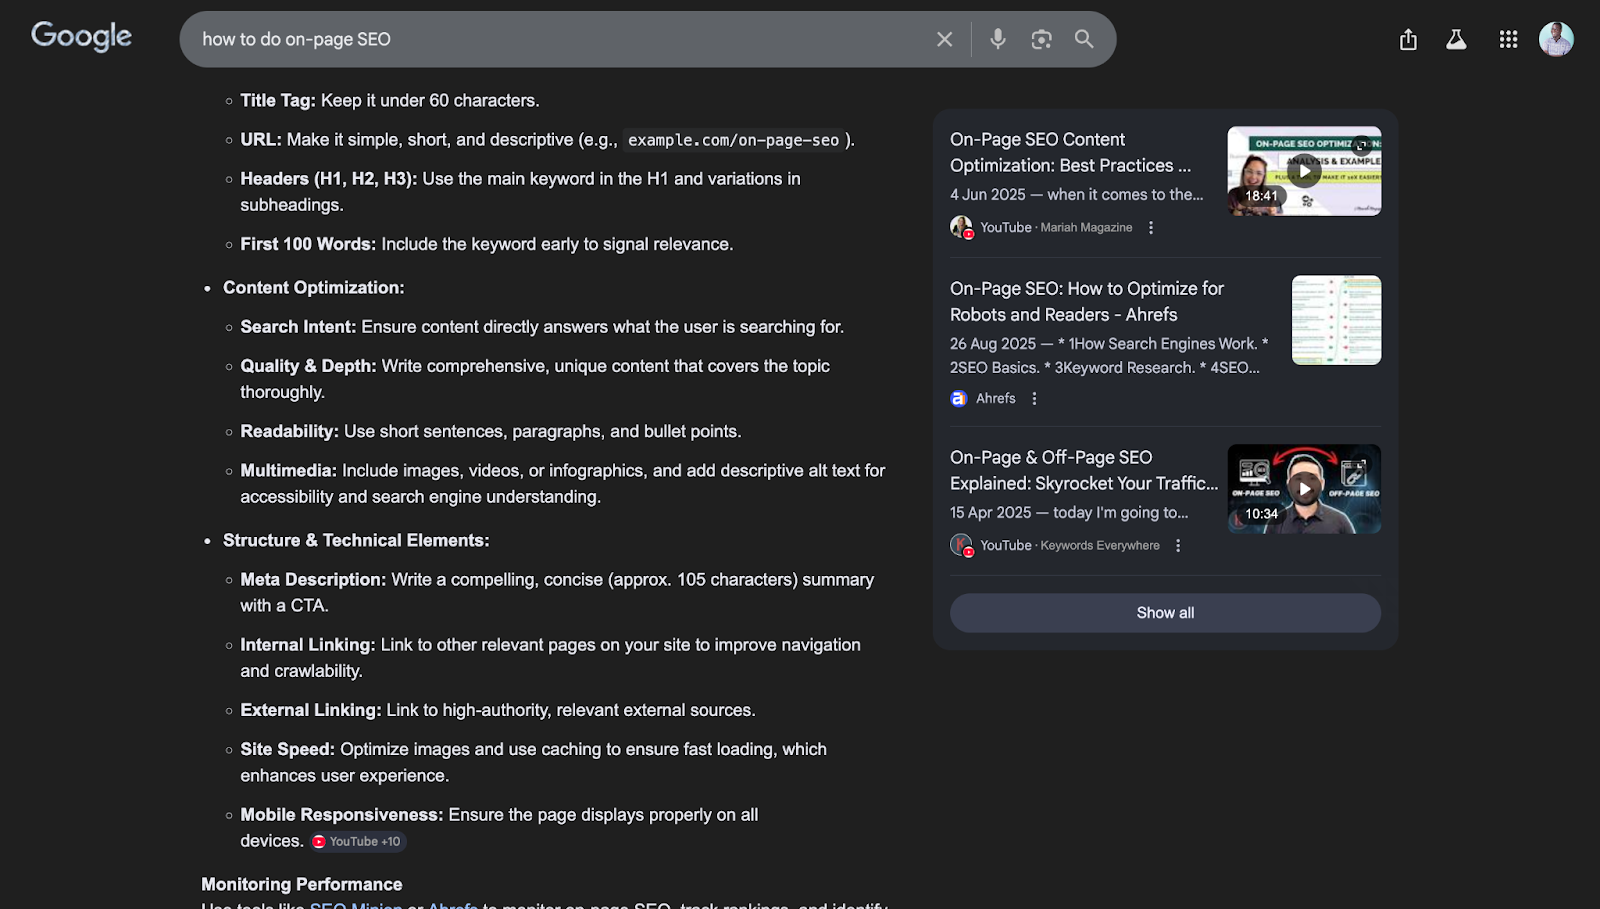This screenshot has width=1600, height=909.
Task: Start voice search with microphone icon
Action: (997, 39)
